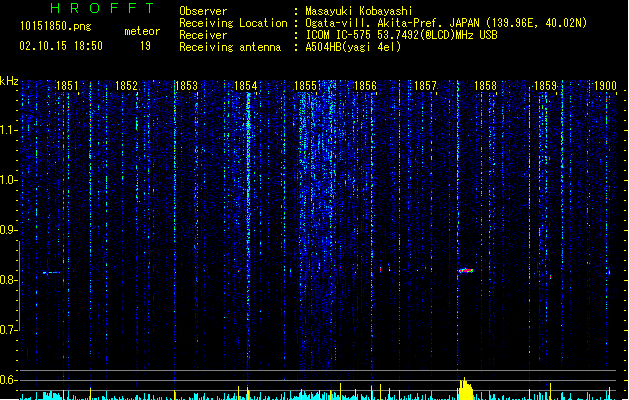Click the 0.7 kHz axis label
This screenshot has height=400, width=629.
pyautogui.click(x=8, y=330)
